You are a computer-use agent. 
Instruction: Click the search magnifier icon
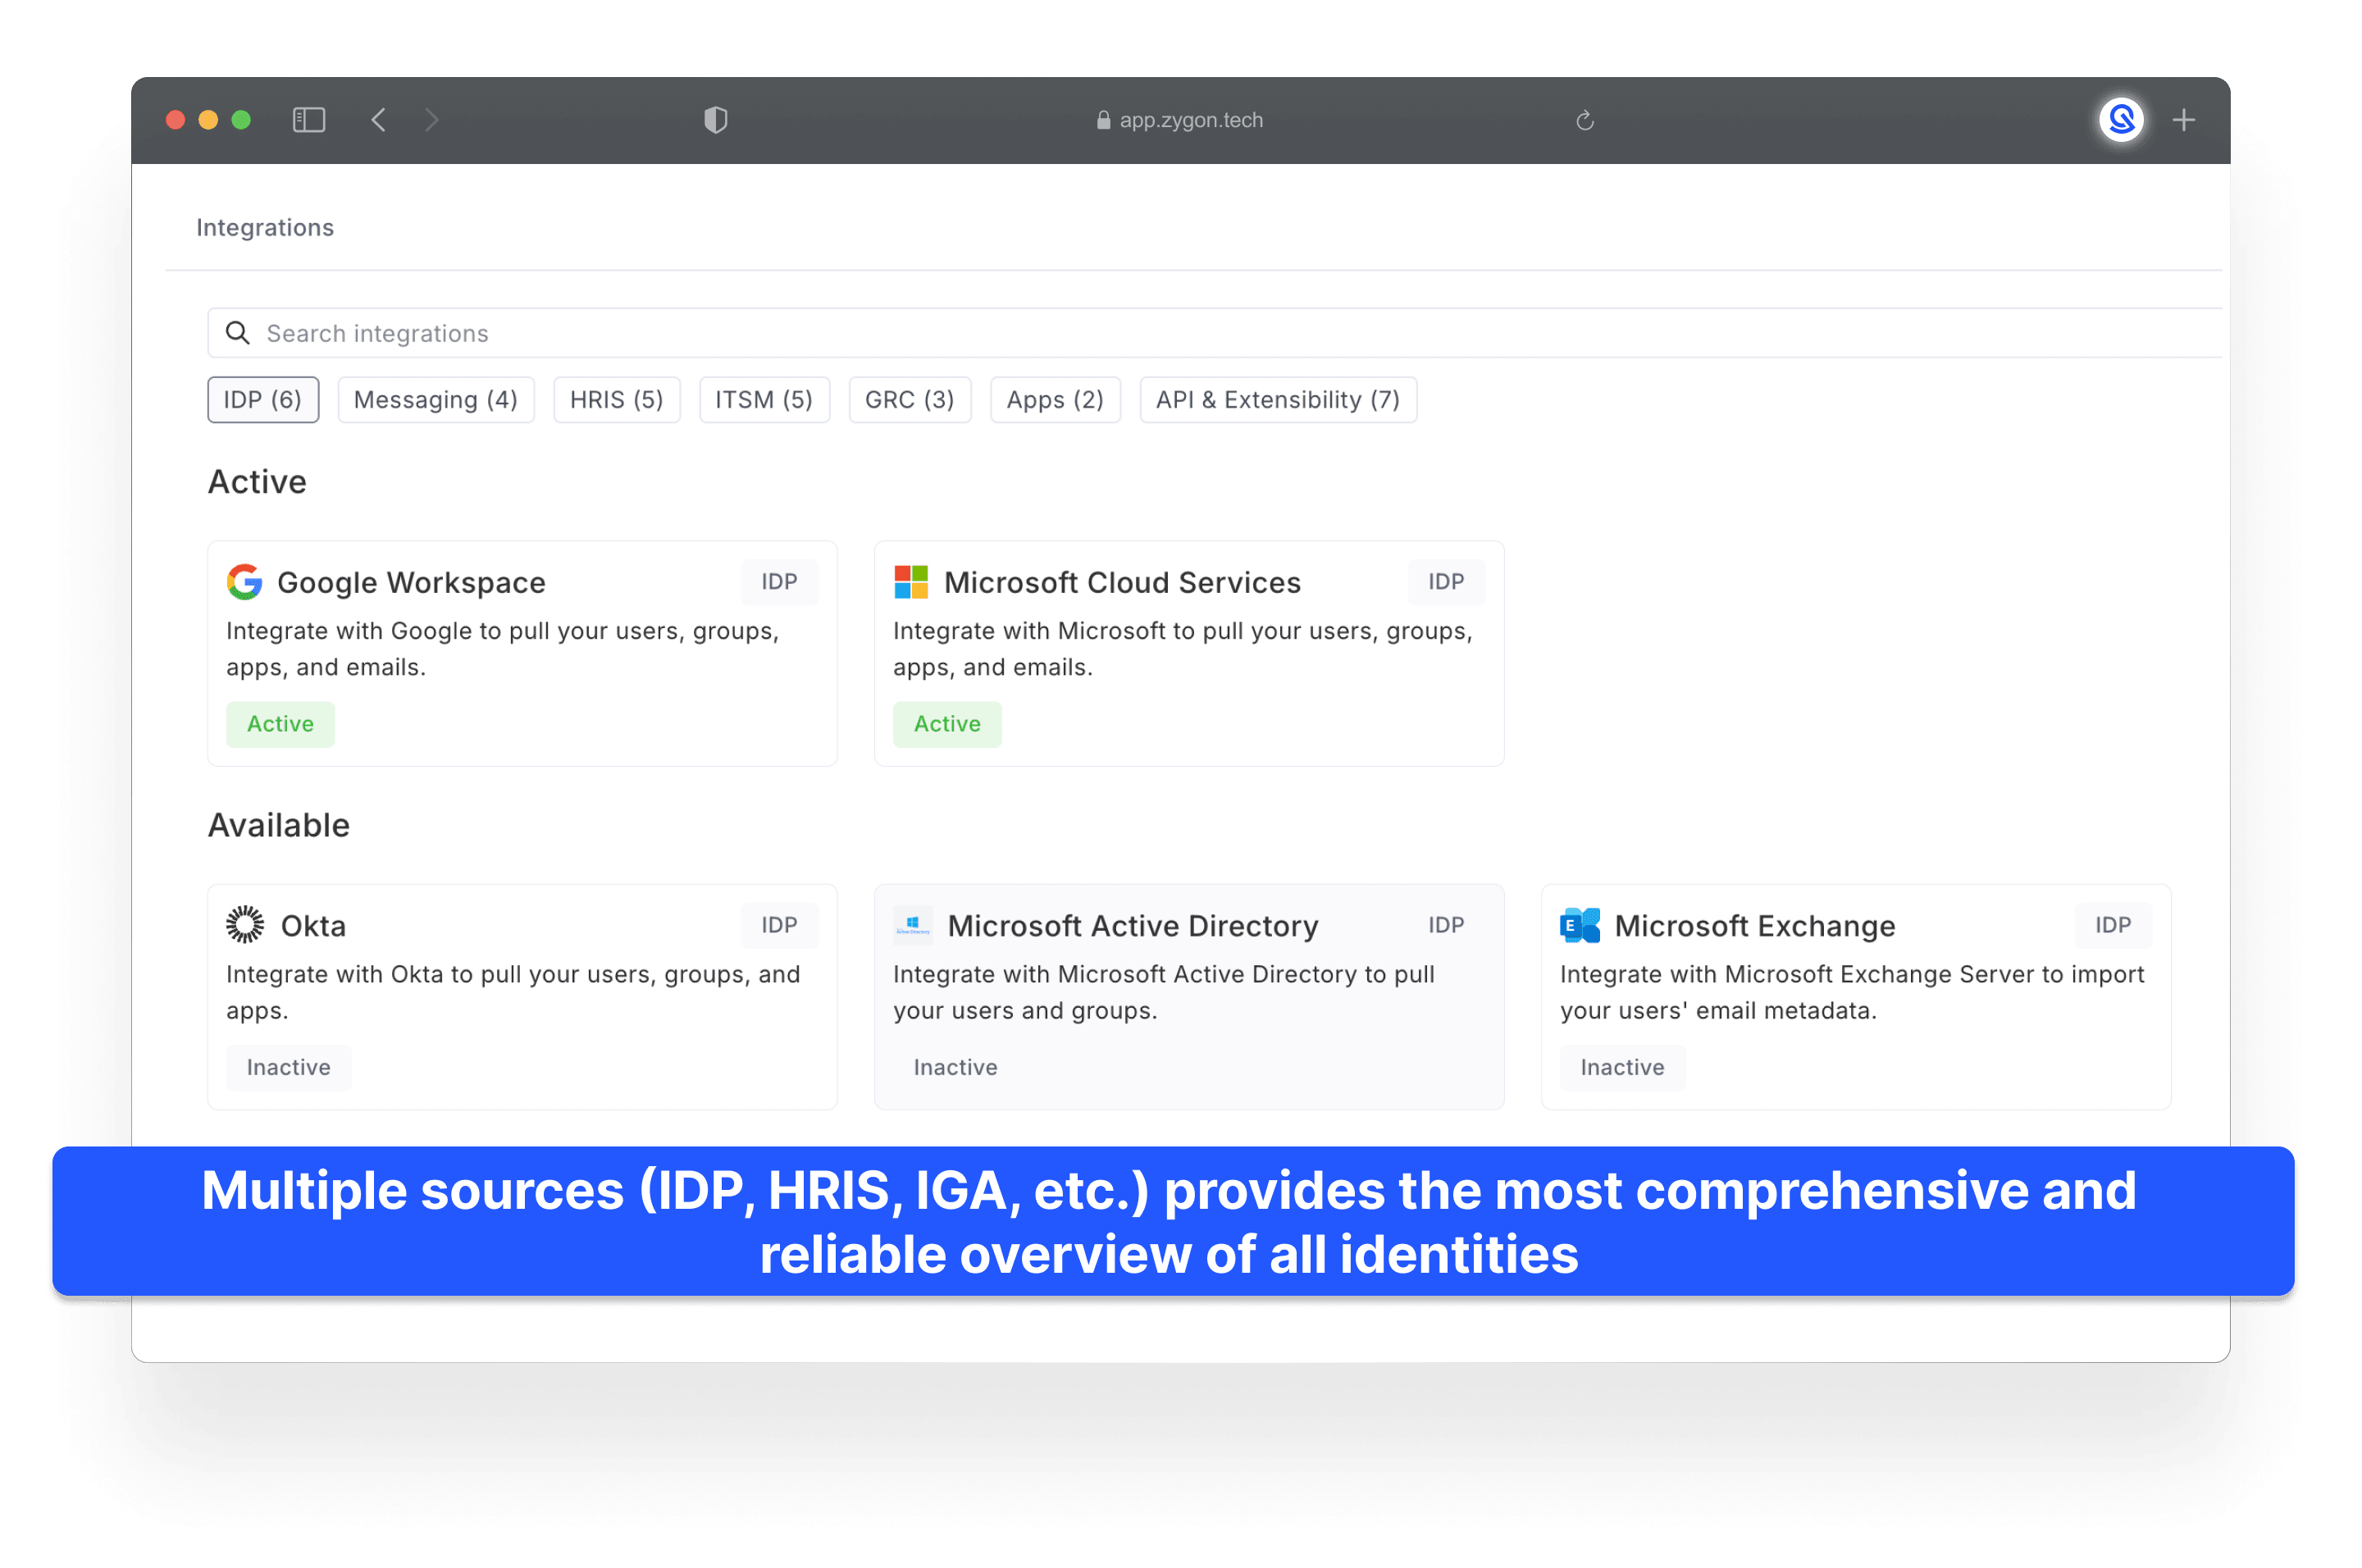(237, 333)
